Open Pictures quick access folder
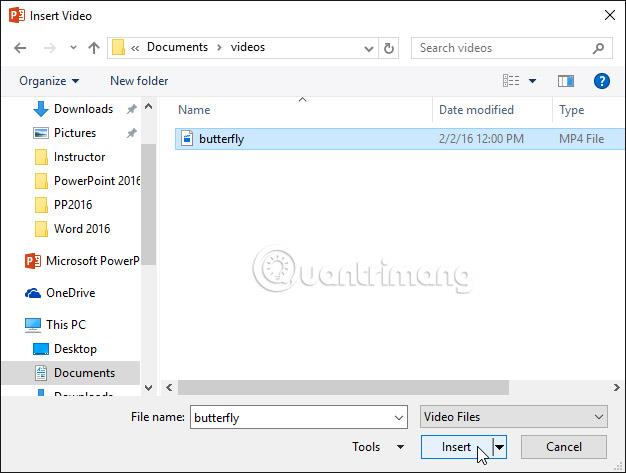 point(75,133)
